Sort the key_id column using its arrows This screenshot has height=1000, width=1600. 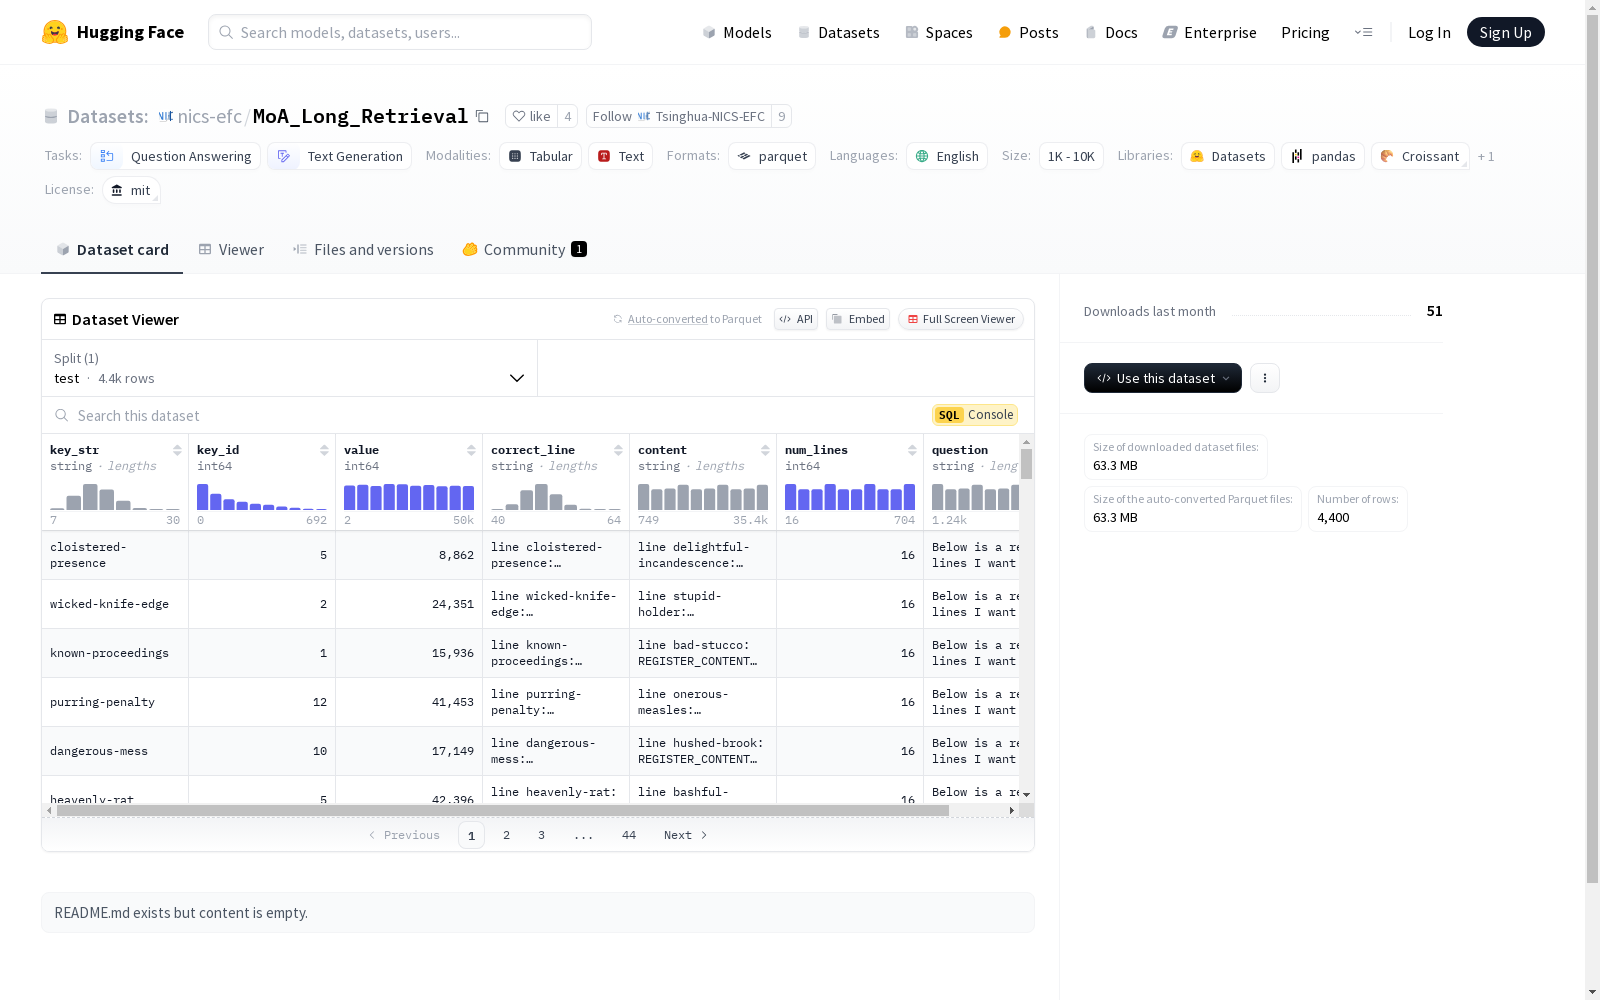pos(324,450)
